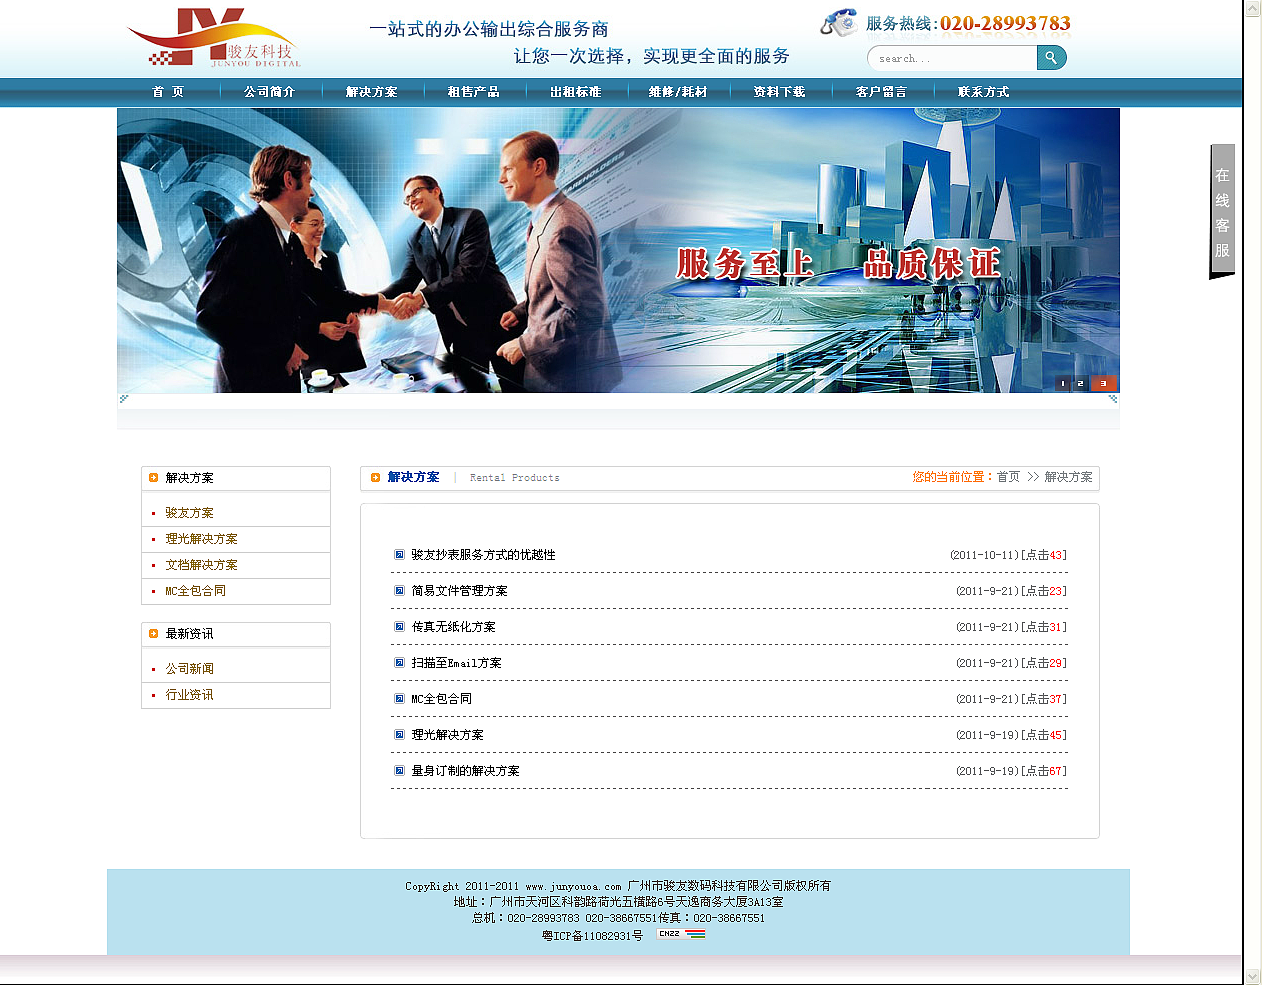Open the 资料下载 navigation item
Viewport: 1263px width, 985px height.
pyautogui.click(x=780, y=91)
